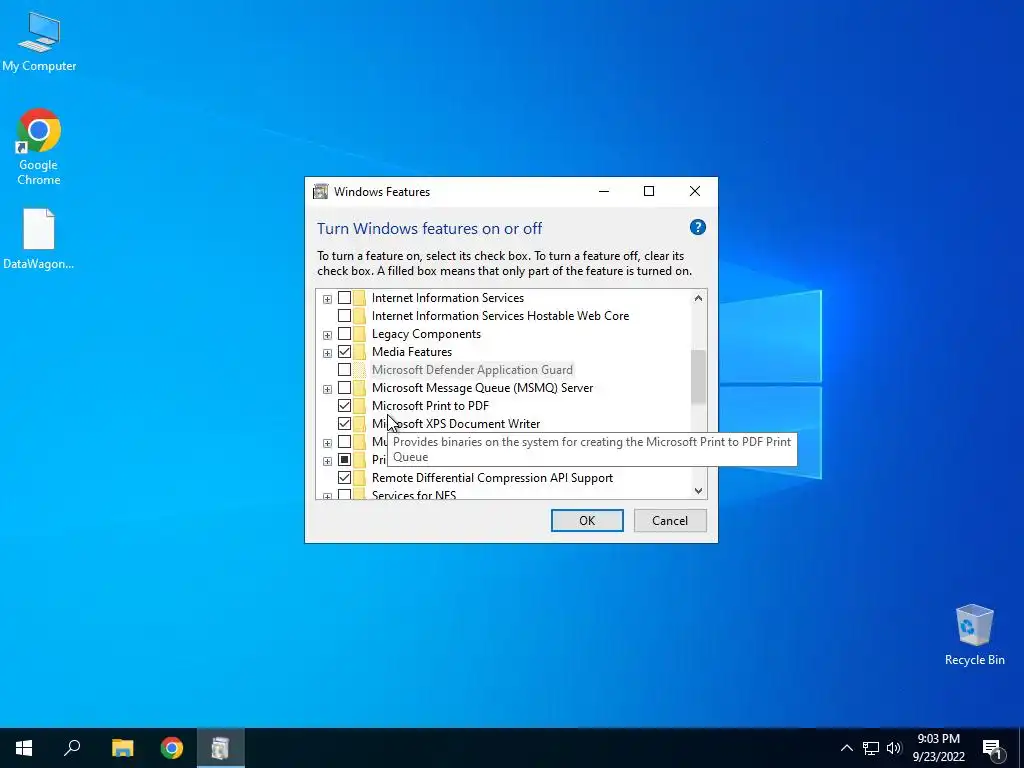Check Microsoft Message Queue (MSMQ) Server
This screenshot has width=1024, height=768.
click(344, 388)
